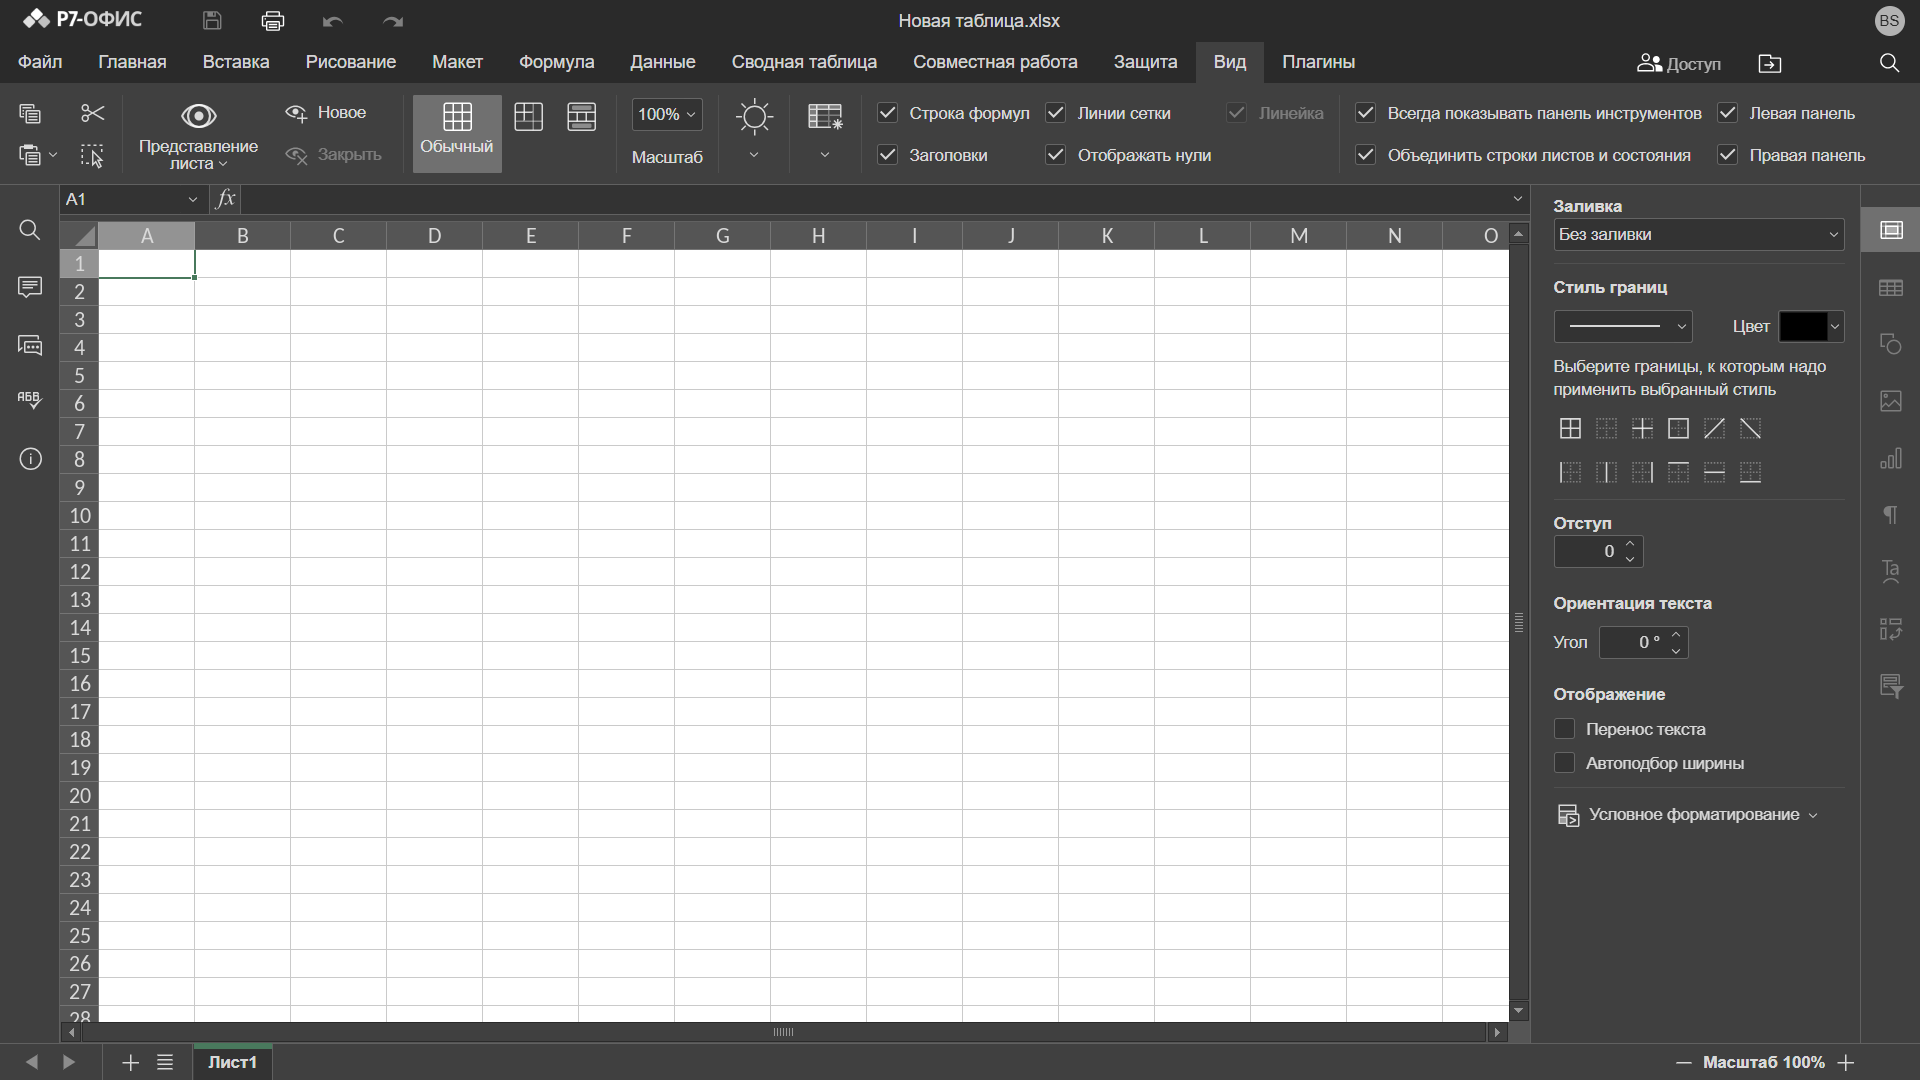Open the Файл menu
Viewport: 1920px width, 1080px height.
point(40,62)
